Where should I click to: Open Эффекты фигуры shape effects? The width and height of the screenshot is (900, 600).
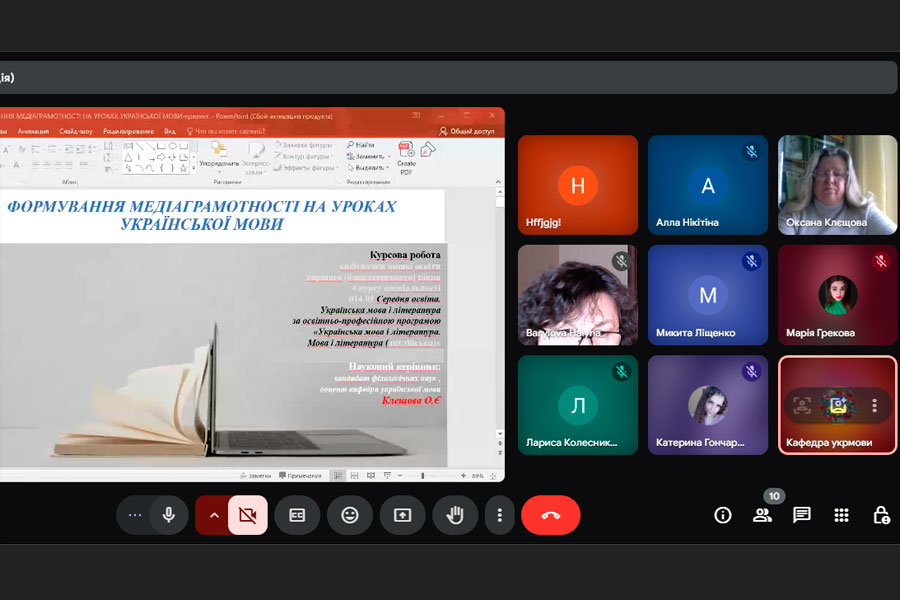(306, 168)
